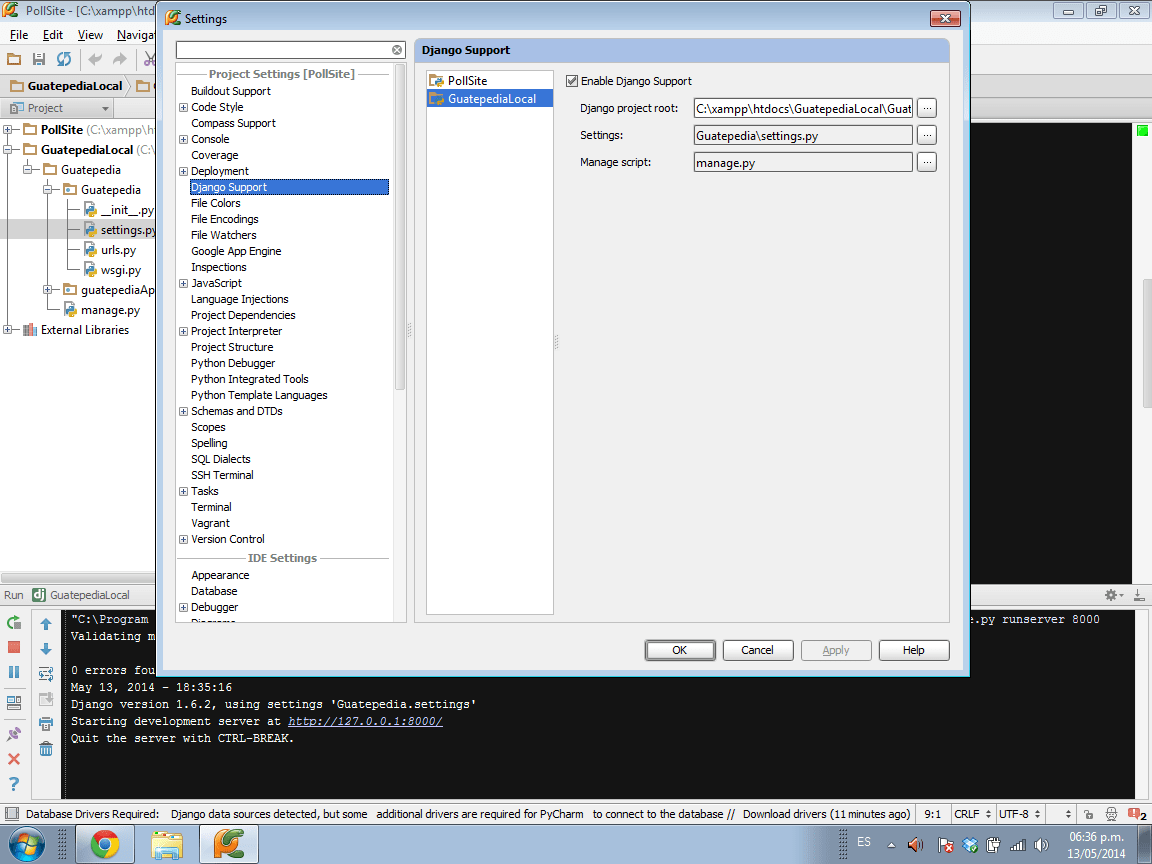This screenshot has height=864, width=1152.
Task: Open Event Log notifications in the status bar
Action: point(1135,813)
